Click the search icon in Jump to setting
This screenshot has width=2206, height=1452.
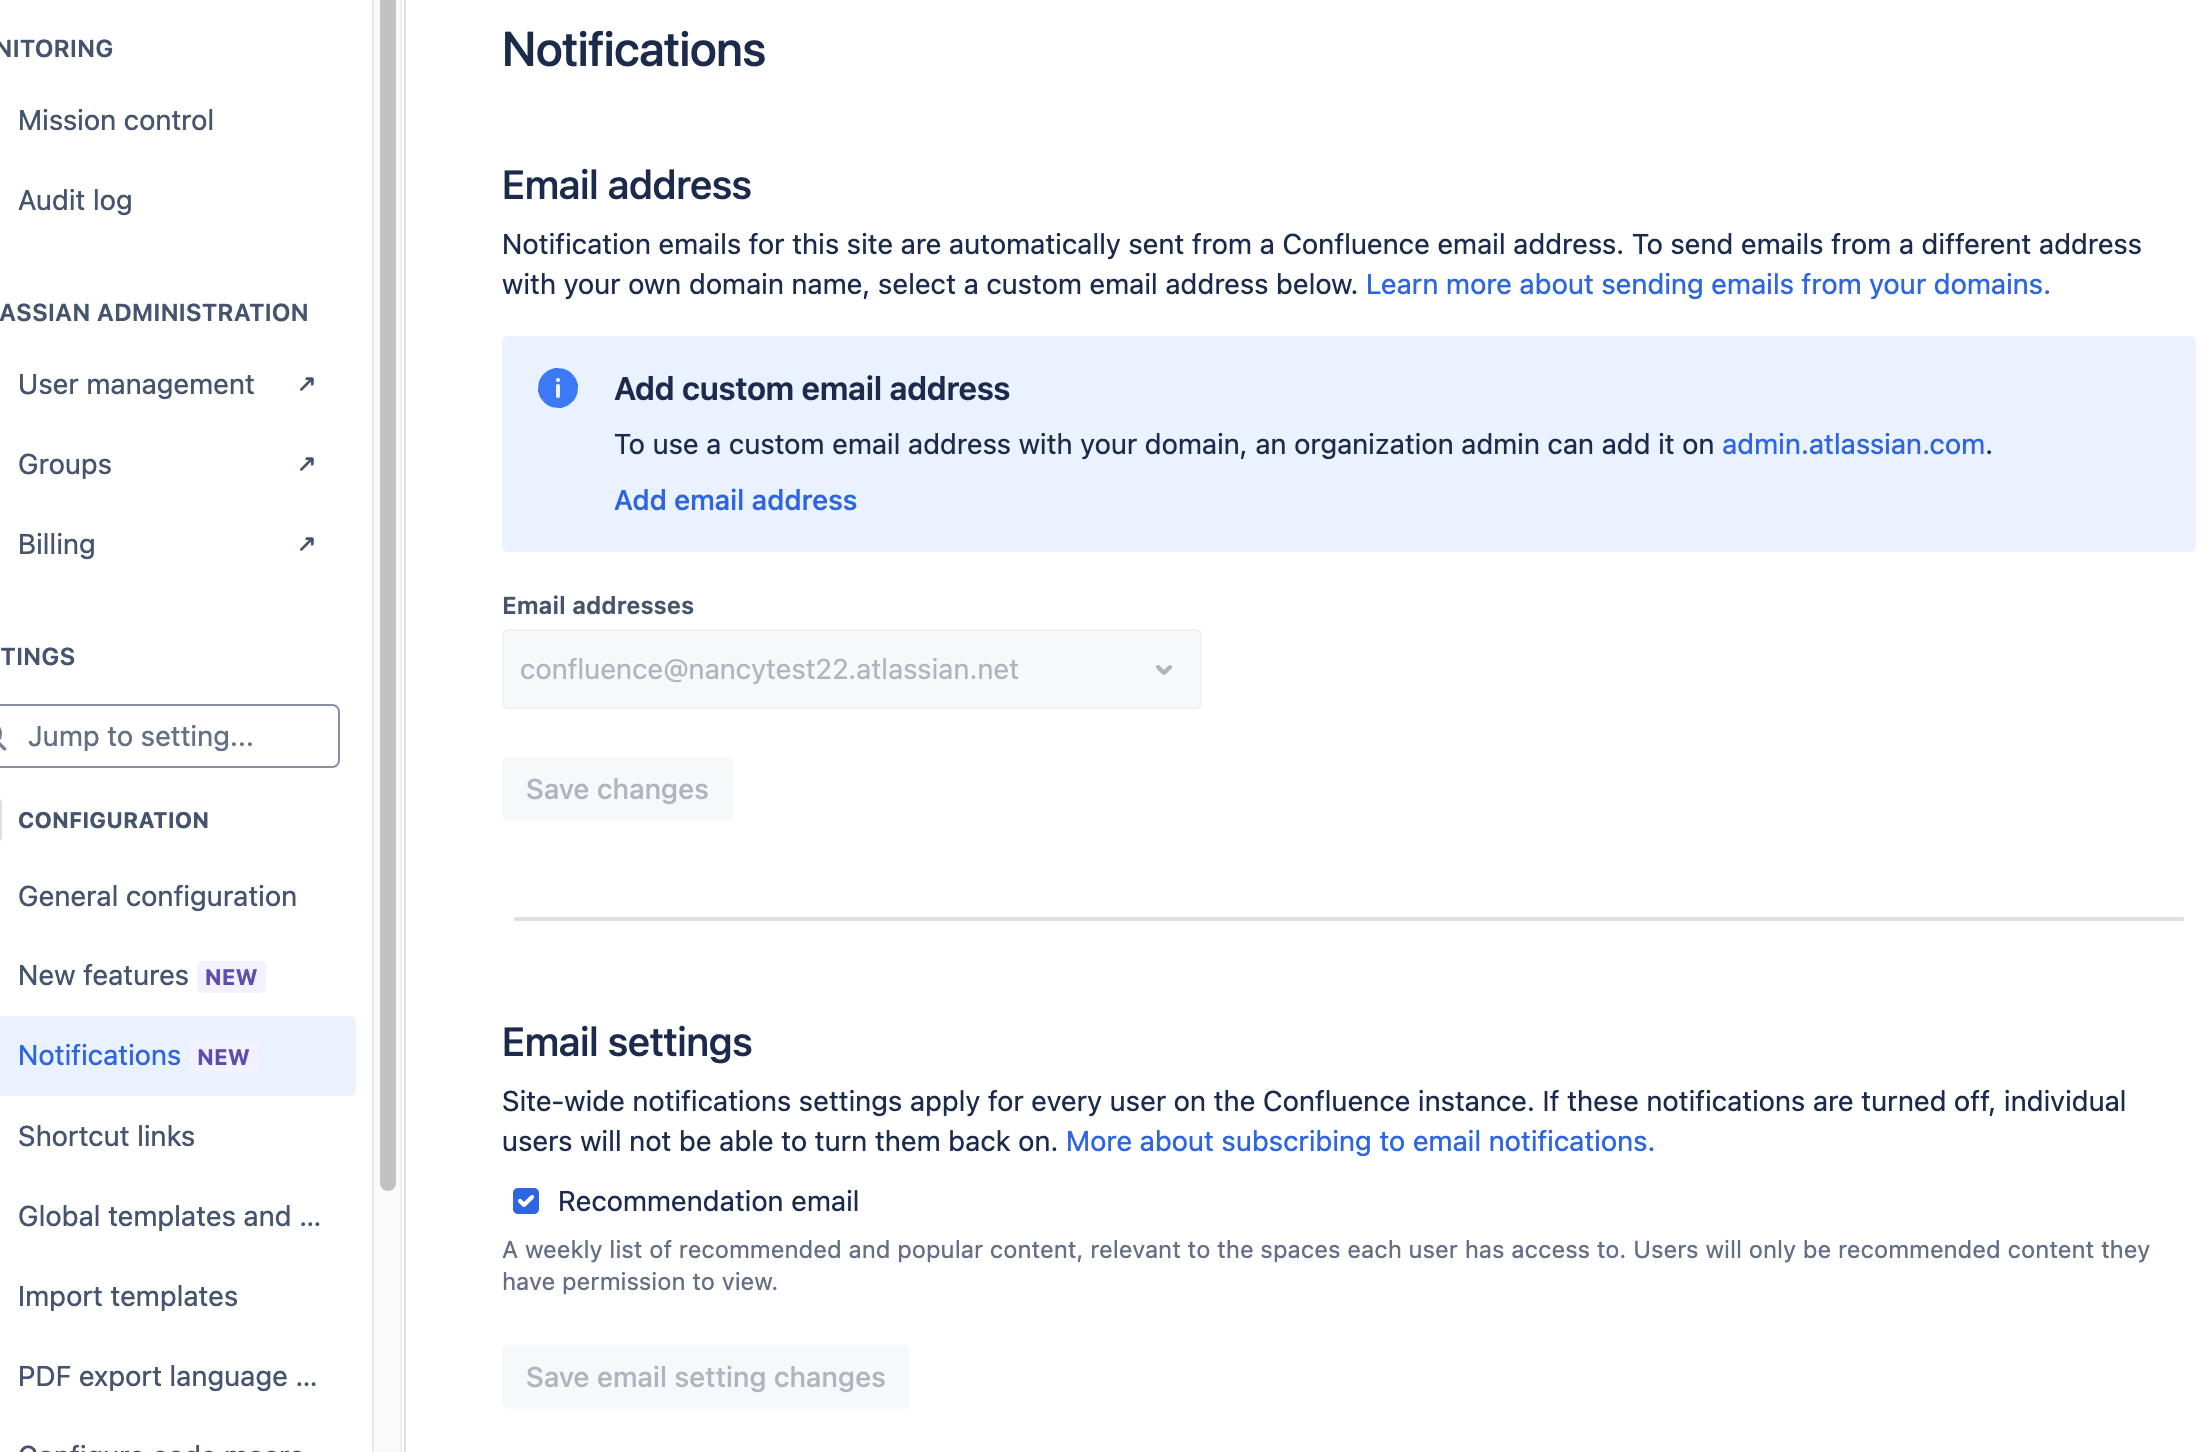coord(4,736)
